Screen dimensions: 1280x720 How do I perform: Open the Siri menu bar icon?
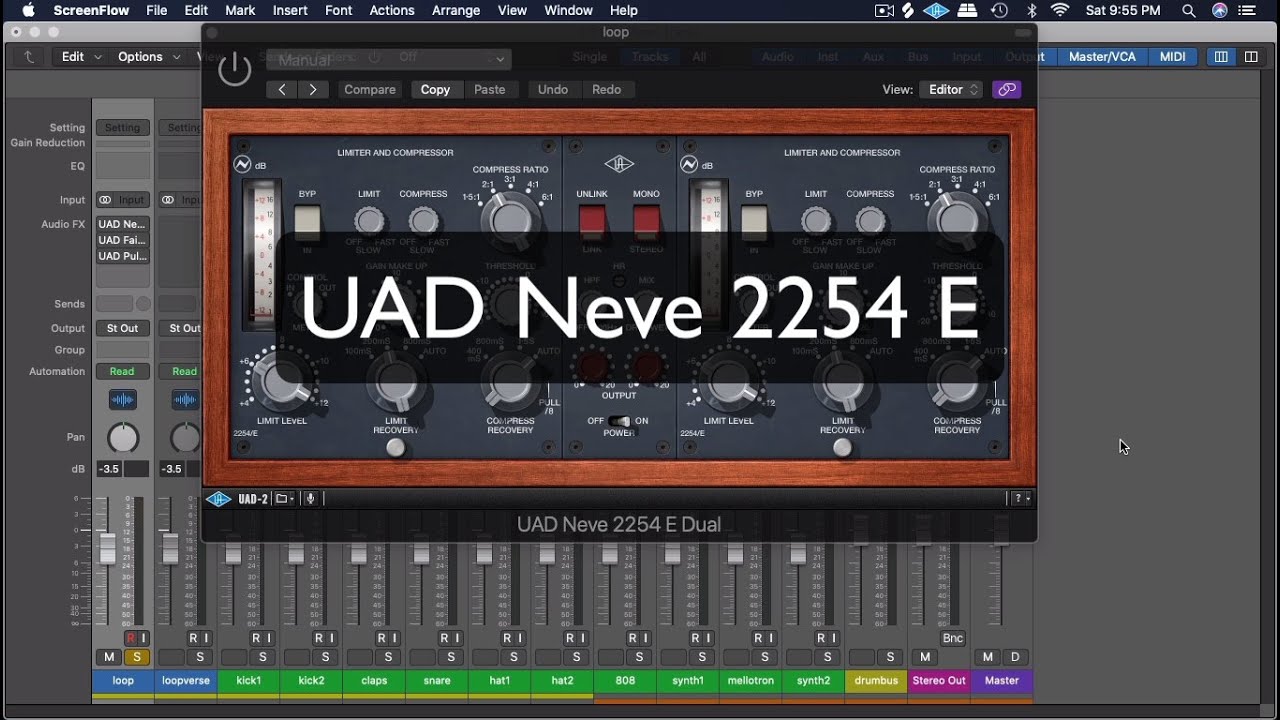(1219, 11)
